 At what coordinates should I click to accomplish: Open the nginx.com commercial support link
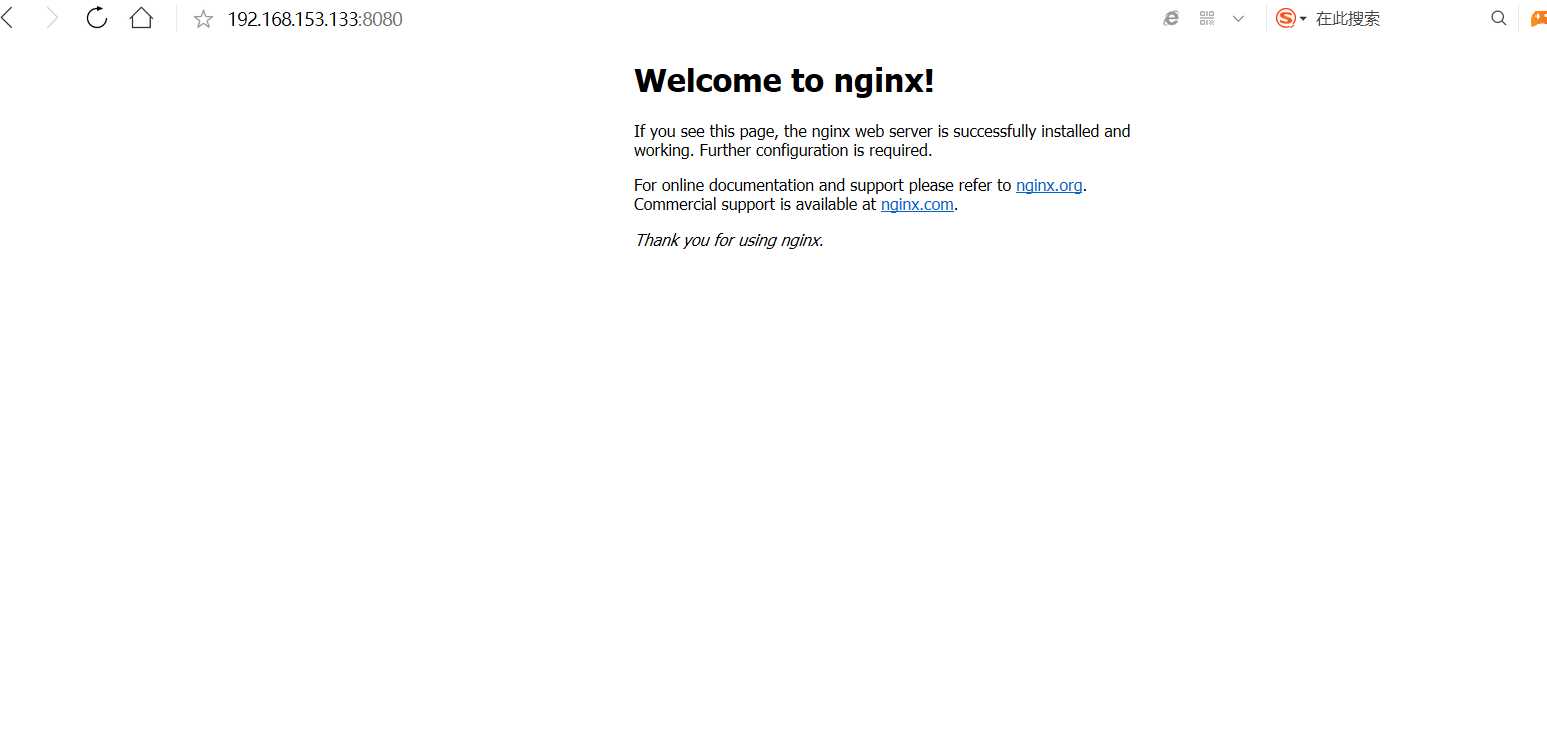(x=918, y=205)
